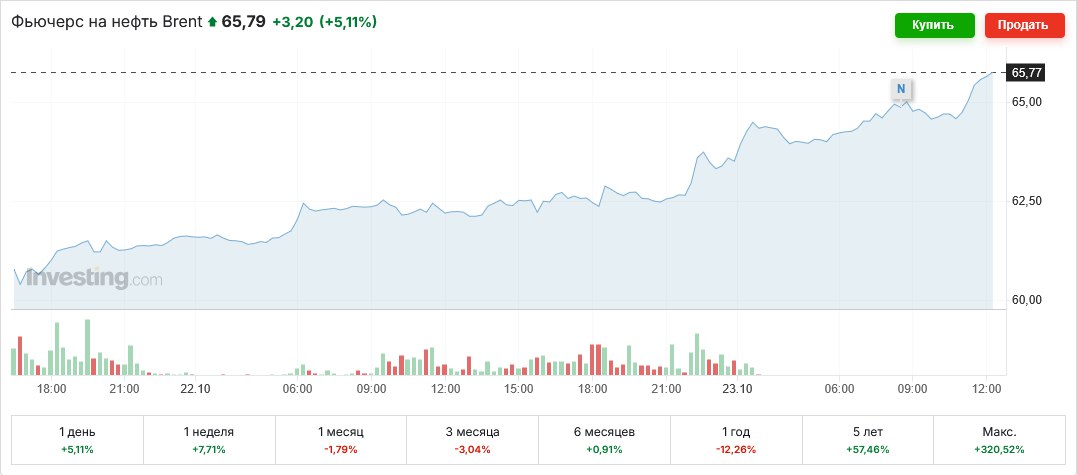Open the N news marker on chart
The width and height of the screenshot is (1077, 475).
click(901, 89)
